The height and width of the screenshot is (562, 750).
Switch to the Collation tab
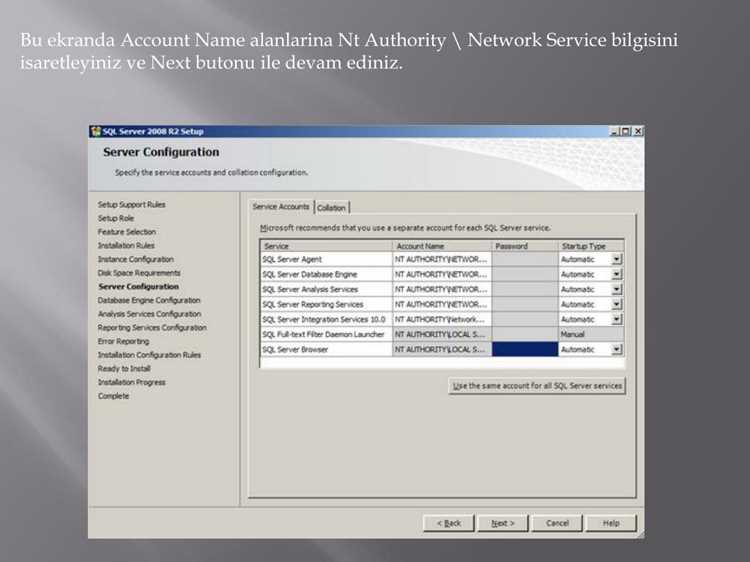[x=331, y=208]
